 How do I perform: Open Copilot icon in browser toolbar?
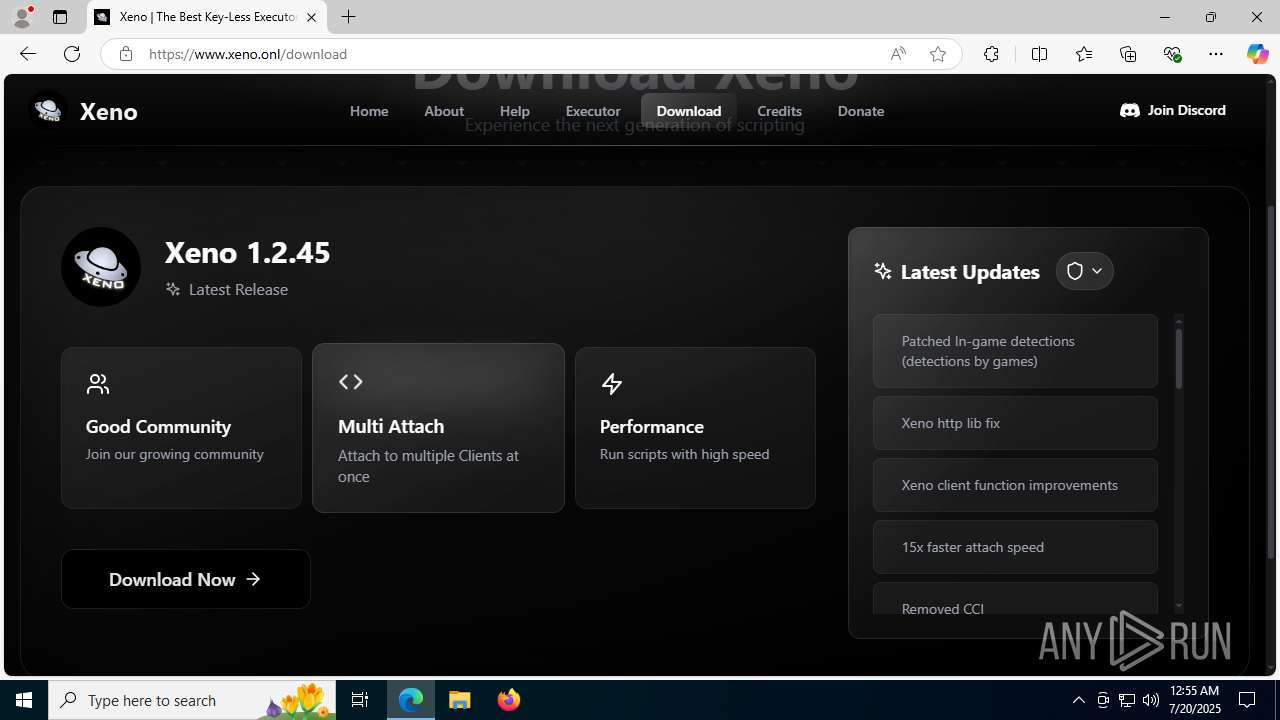click(1257, 54)
